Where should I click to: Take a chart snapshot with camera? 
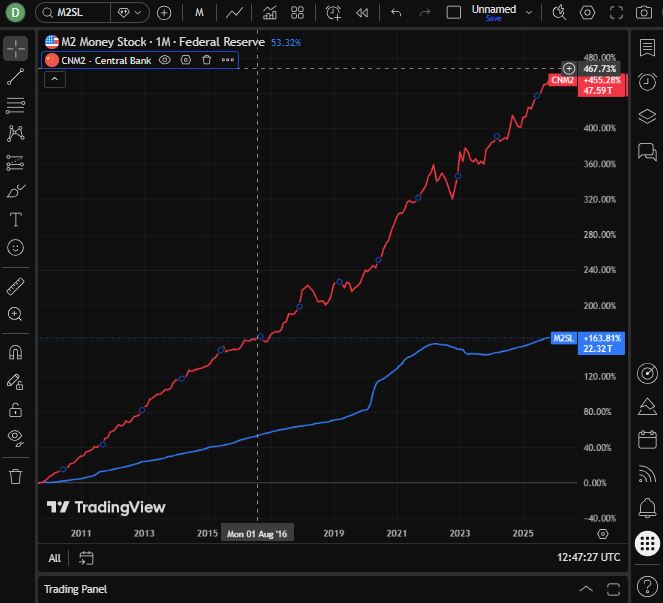tap(644, 13)
